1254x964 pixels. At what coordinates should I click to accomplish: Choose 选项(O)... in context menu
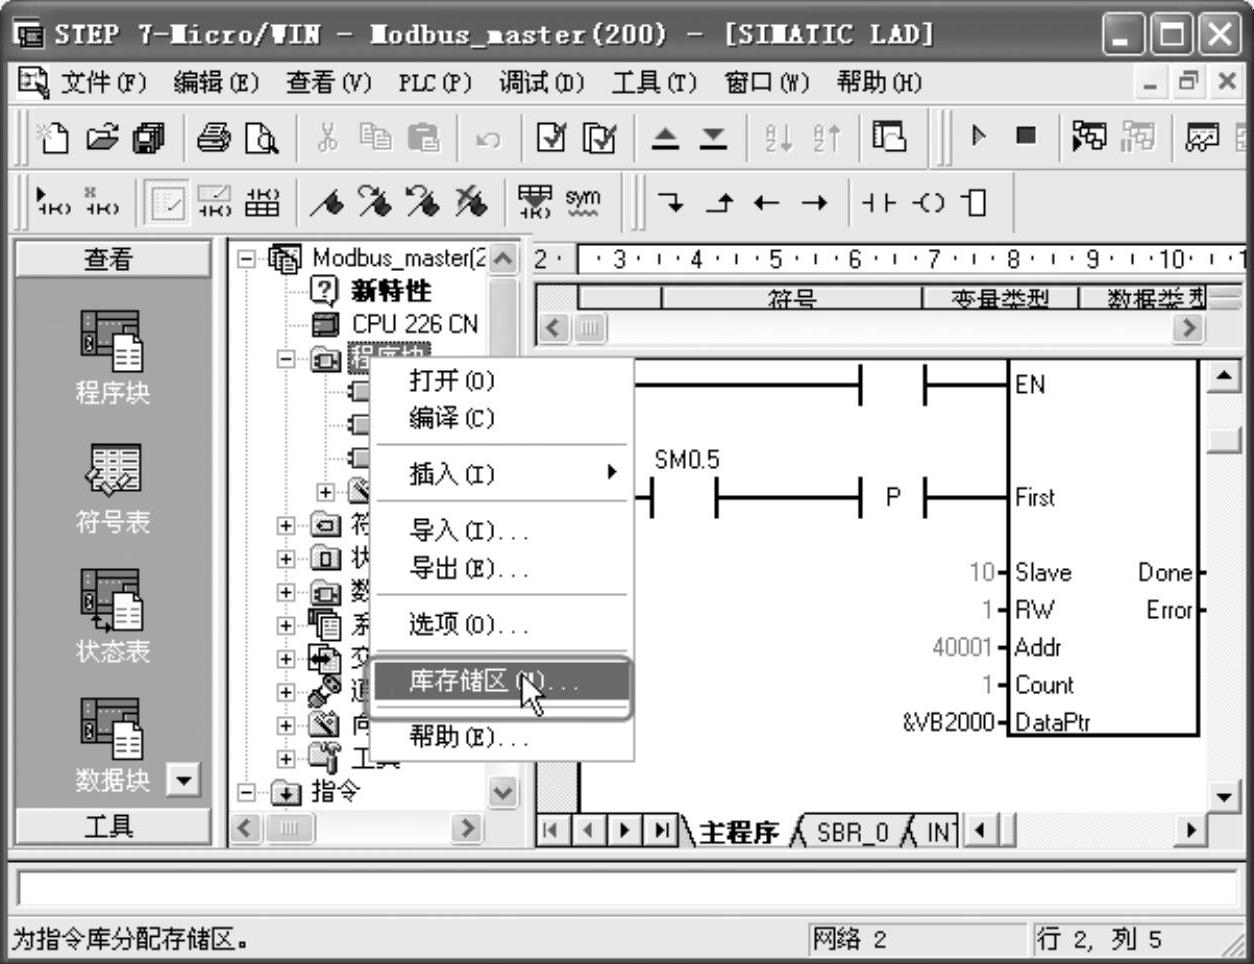[x=502, y=625]
